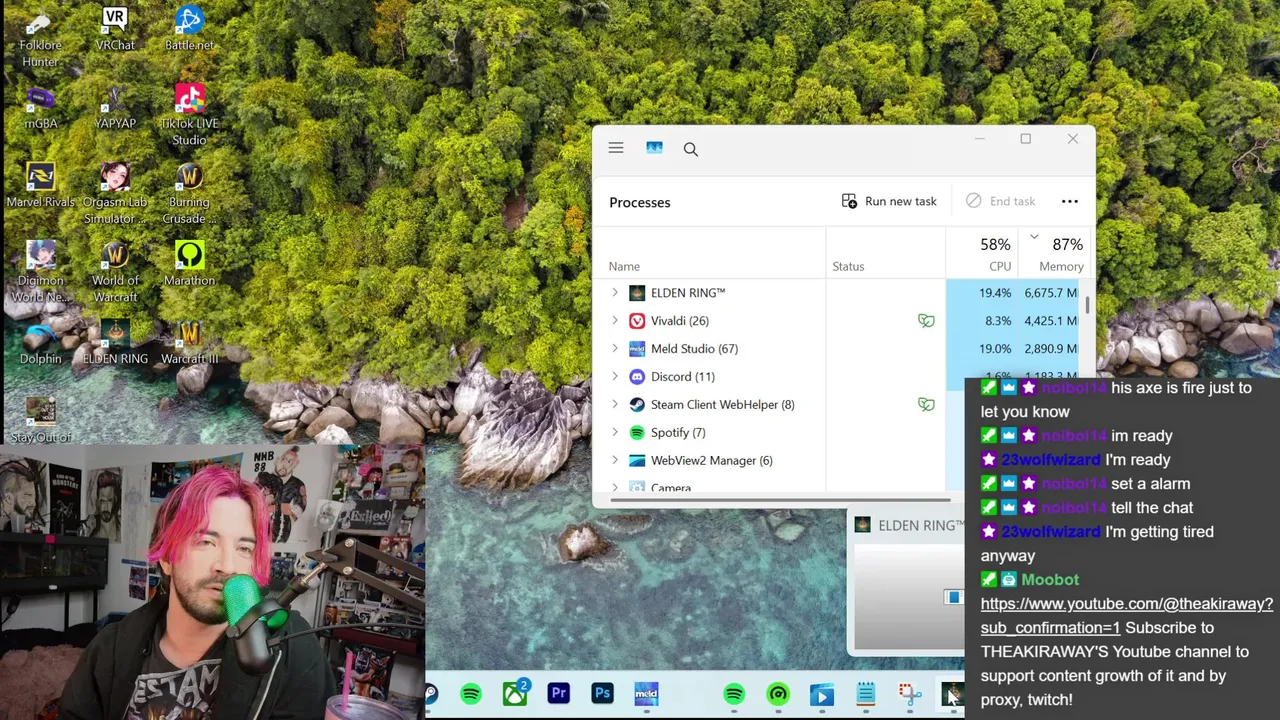Select the Discord process icon

637,377
